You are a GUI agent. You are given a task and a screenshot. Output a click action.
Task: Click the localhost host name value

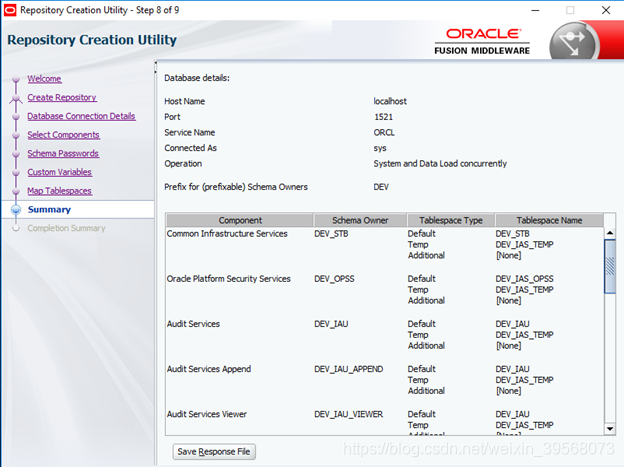(x=390, y=102)
